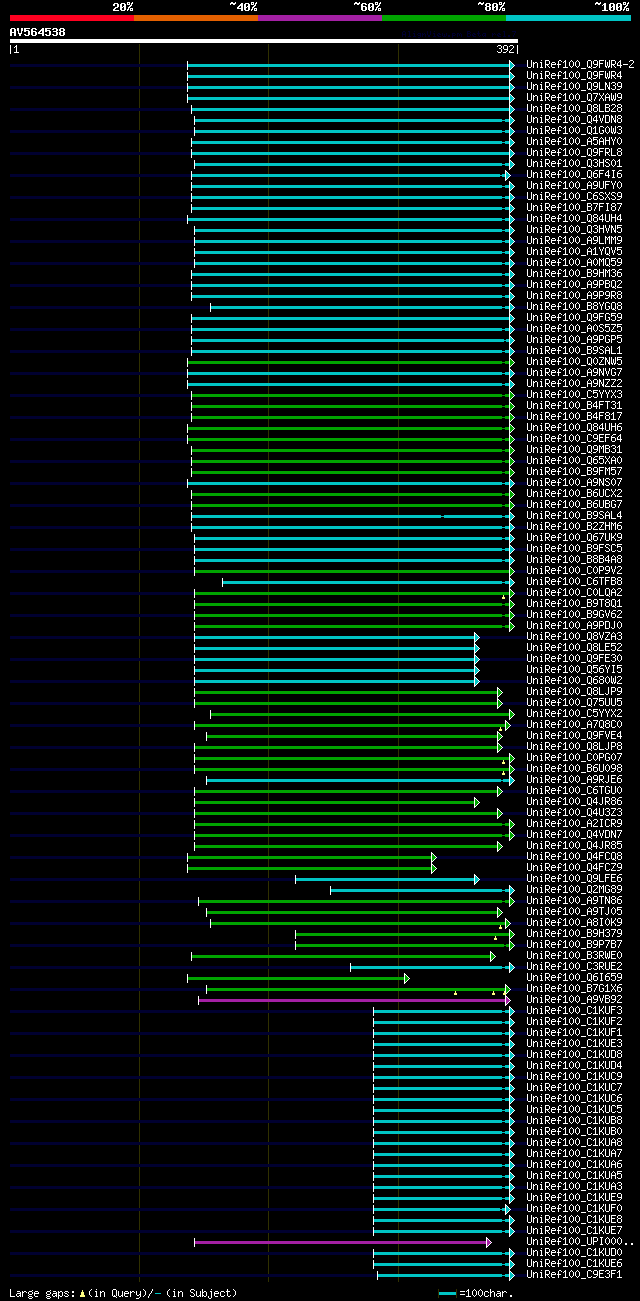
Task: Choose hit UniRef100_A9NS07
Action: (574, 482)
